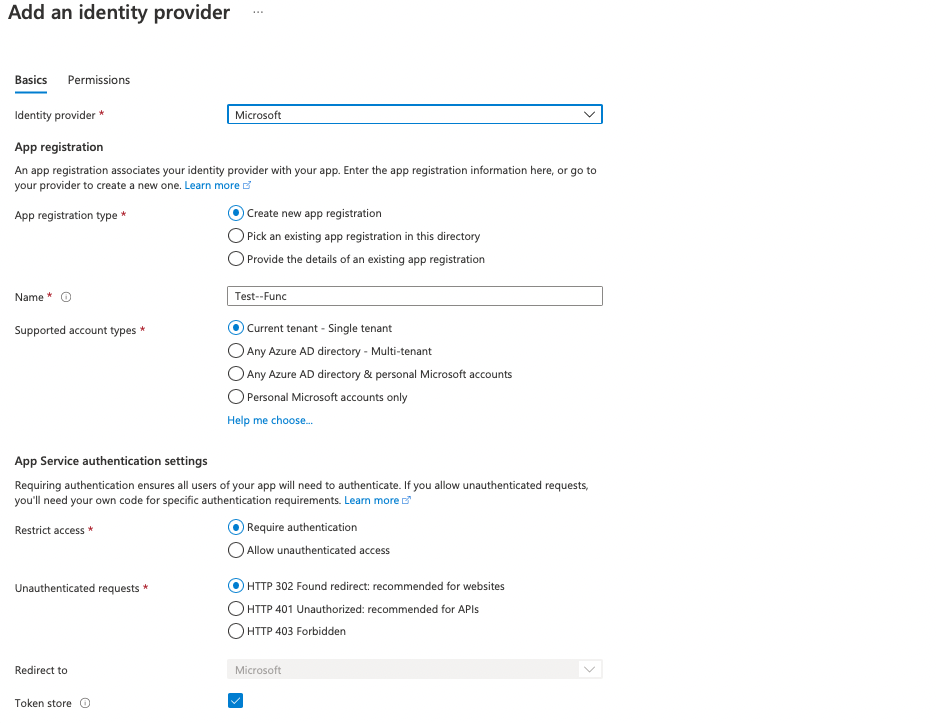The width and height of the screenshot is (936, 723).
Task: Select HTTP 401 Unauthorized for unauthenticated requests
Action: pos(235,608)
